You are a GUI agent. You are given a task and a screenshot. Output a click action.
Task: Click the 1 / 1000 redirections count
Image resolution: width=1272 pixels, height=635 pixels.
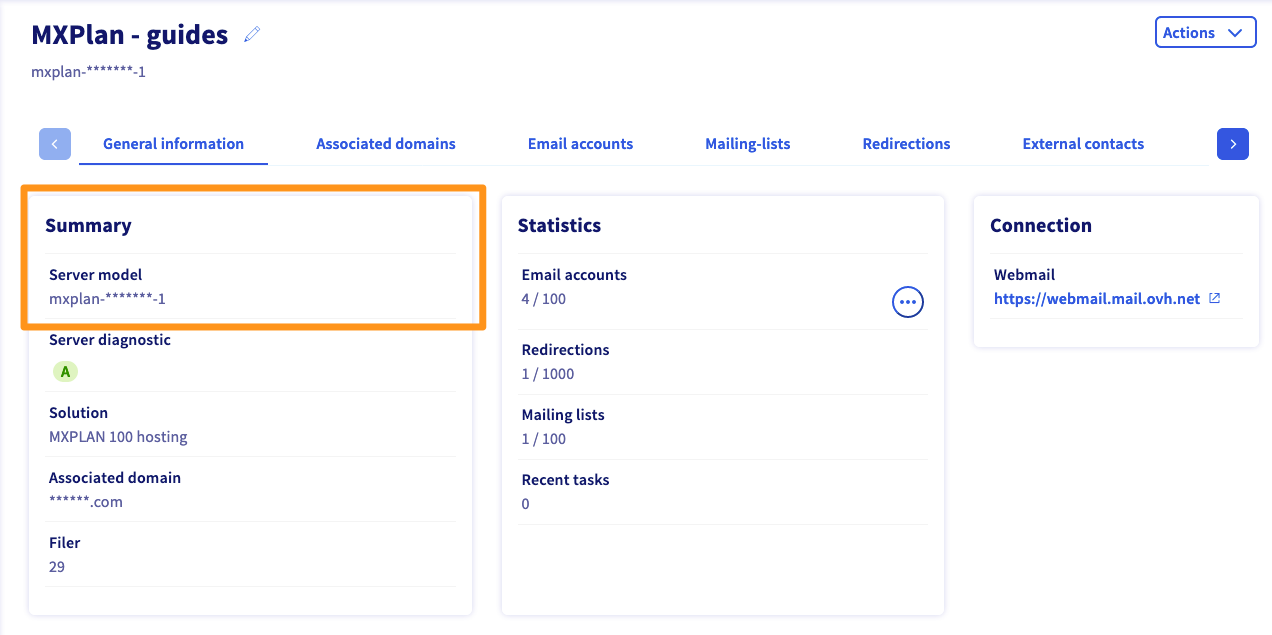[548, 374]
